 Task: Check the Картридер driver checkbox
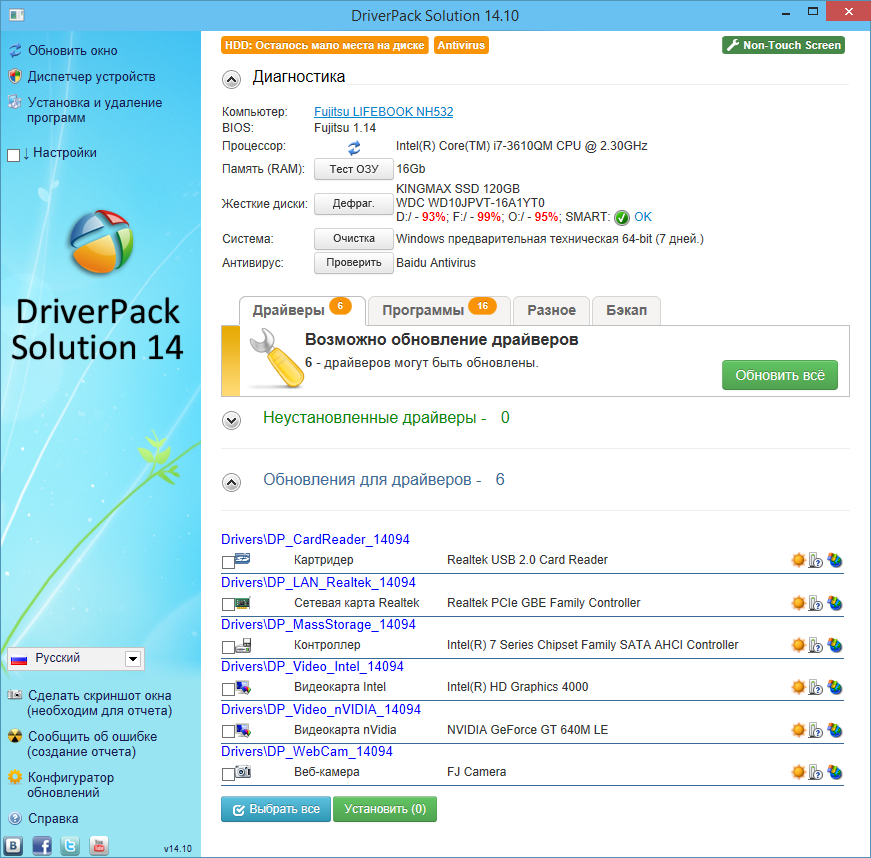pyautogui.click(x=228, y=563)
